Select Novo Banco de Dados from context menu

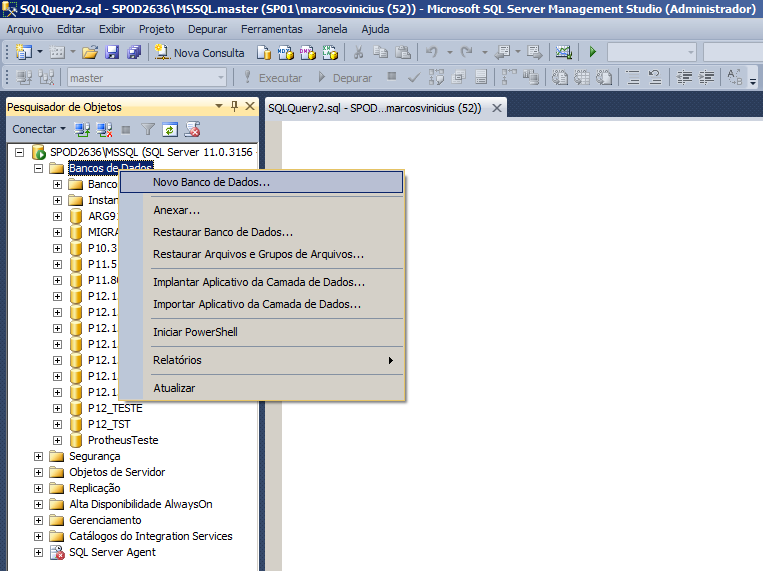[262, 182]
